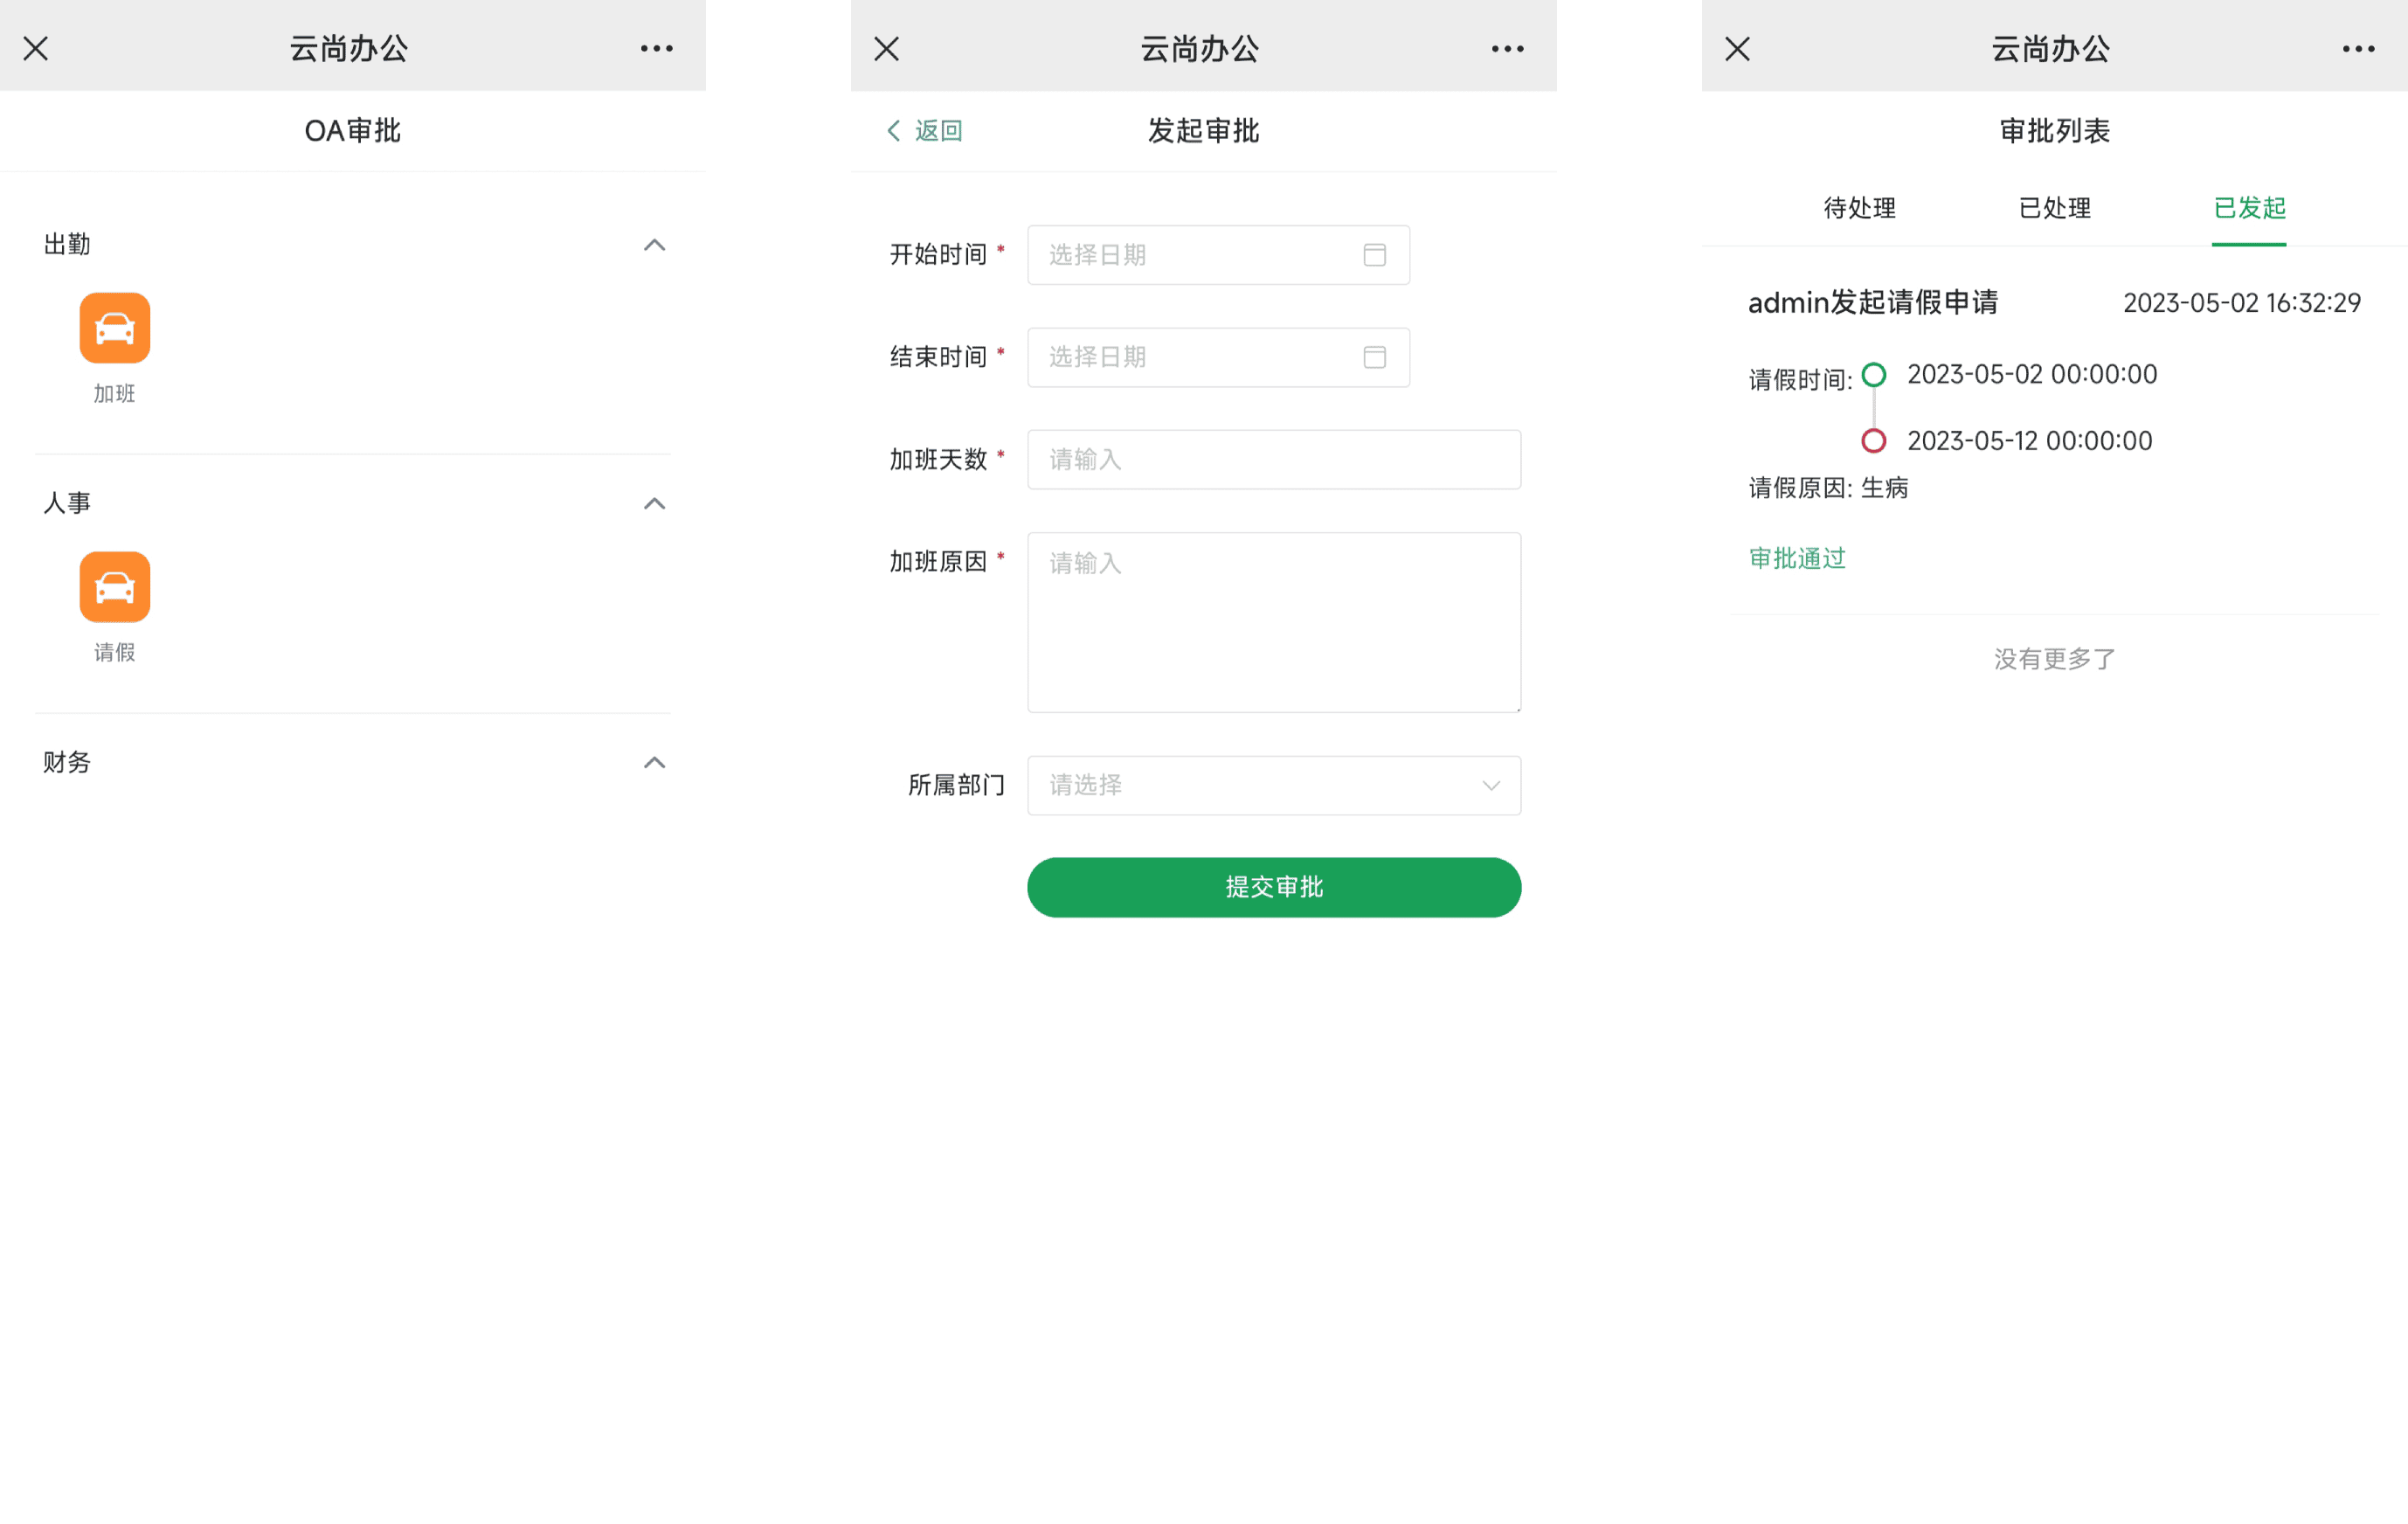Viewport: 2408px width, 1524px height.
Task: Switch to the 已处理 tab
Action: tap(2054, 208)
